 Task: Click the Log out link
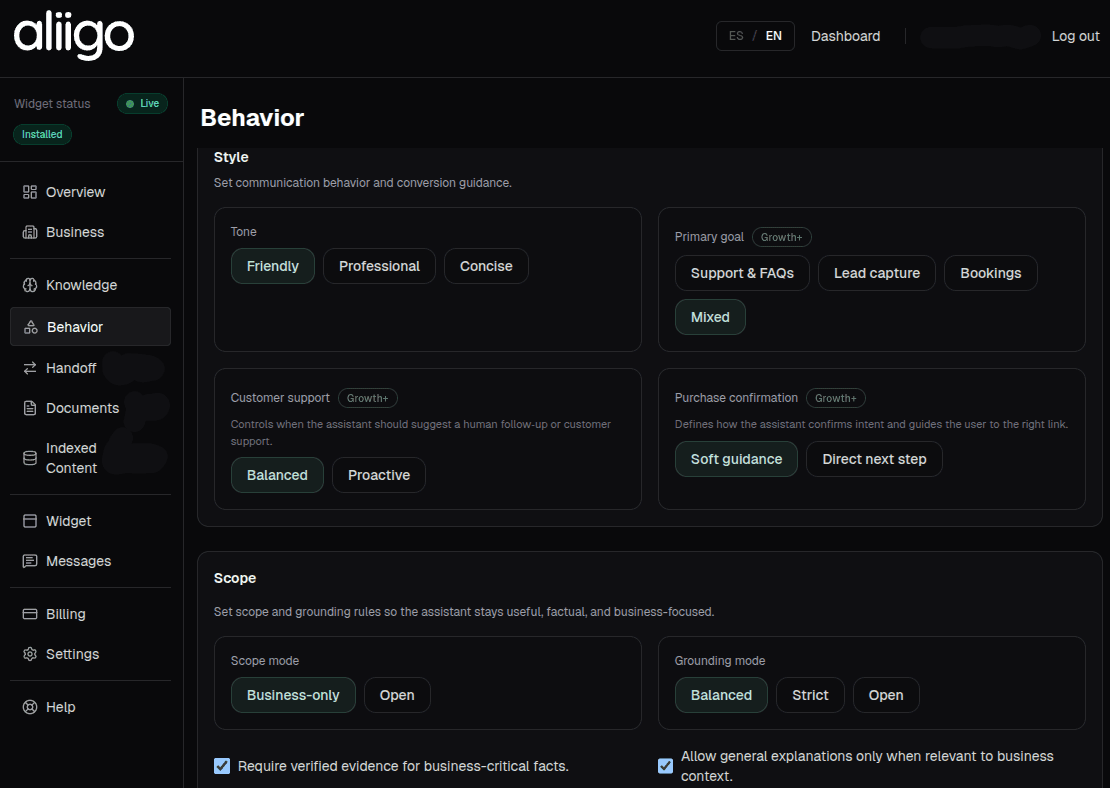(1075, 35)
